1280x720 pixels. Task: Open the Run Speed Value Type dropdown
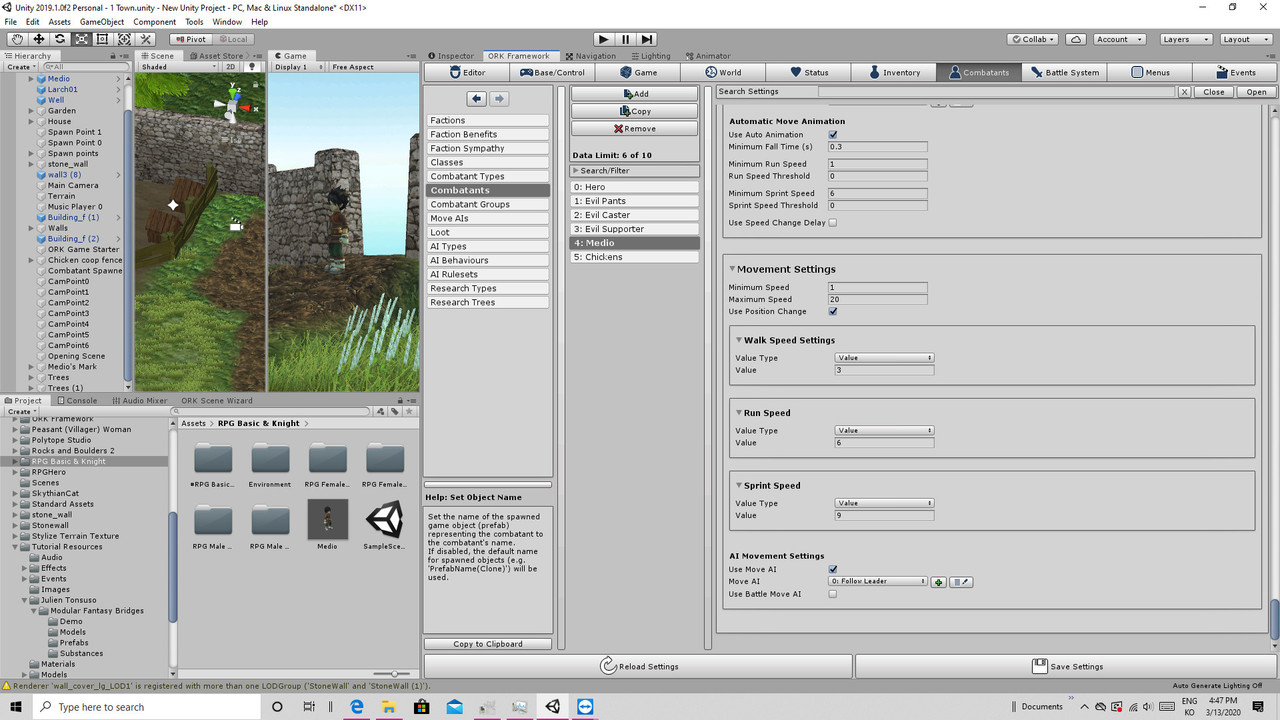click(884, 430)
